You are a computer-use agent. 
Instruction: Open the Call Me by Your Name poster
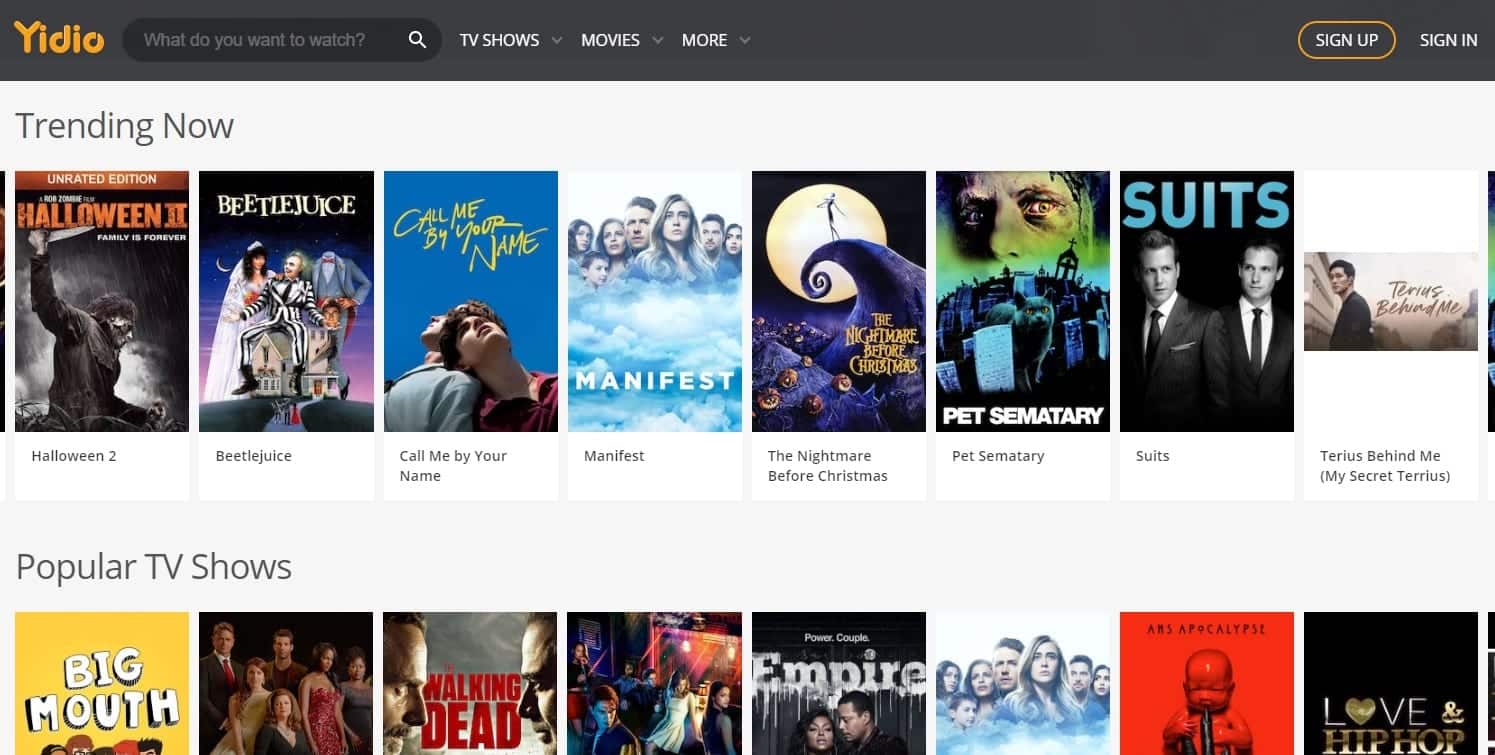point(471,301)
